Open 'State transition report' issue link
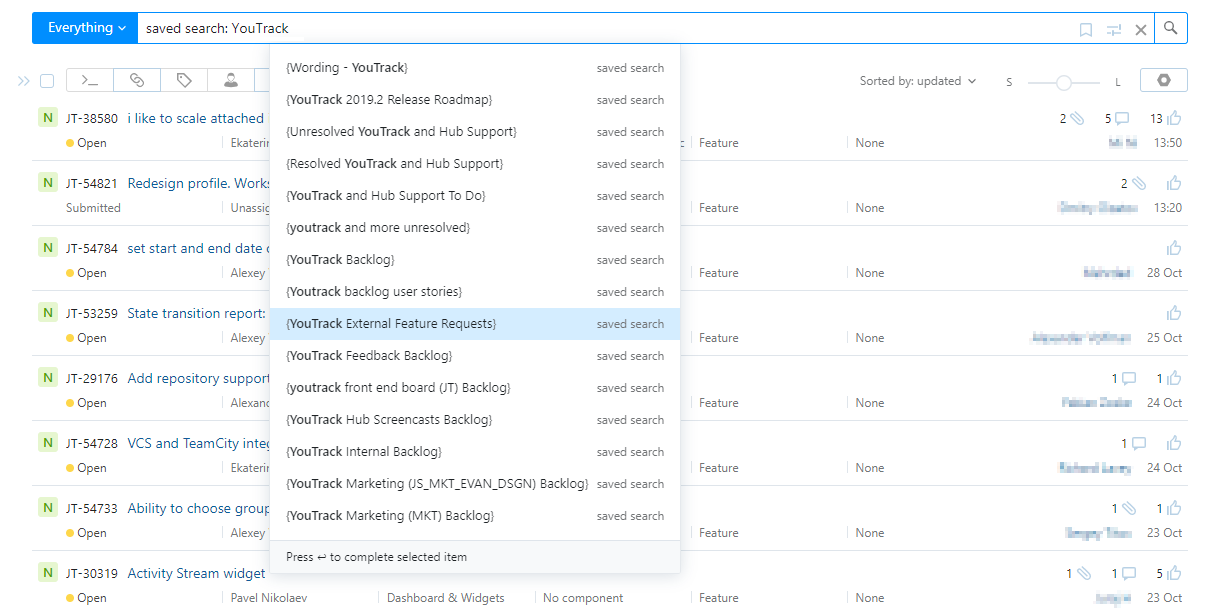The width and height of the screenshot is (1218, 613). (x=197, y=313)
